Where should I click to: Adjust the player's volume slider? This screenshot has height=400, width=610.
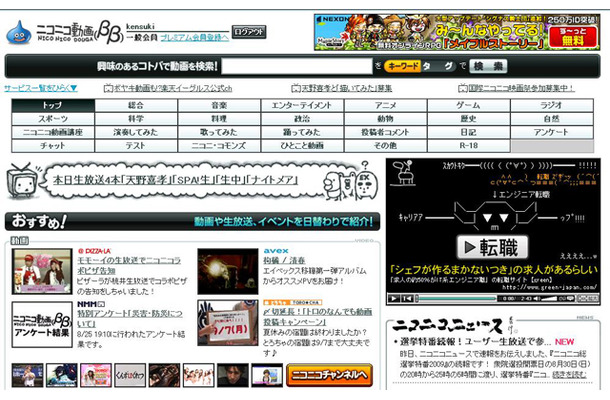[x=549, y=298]
